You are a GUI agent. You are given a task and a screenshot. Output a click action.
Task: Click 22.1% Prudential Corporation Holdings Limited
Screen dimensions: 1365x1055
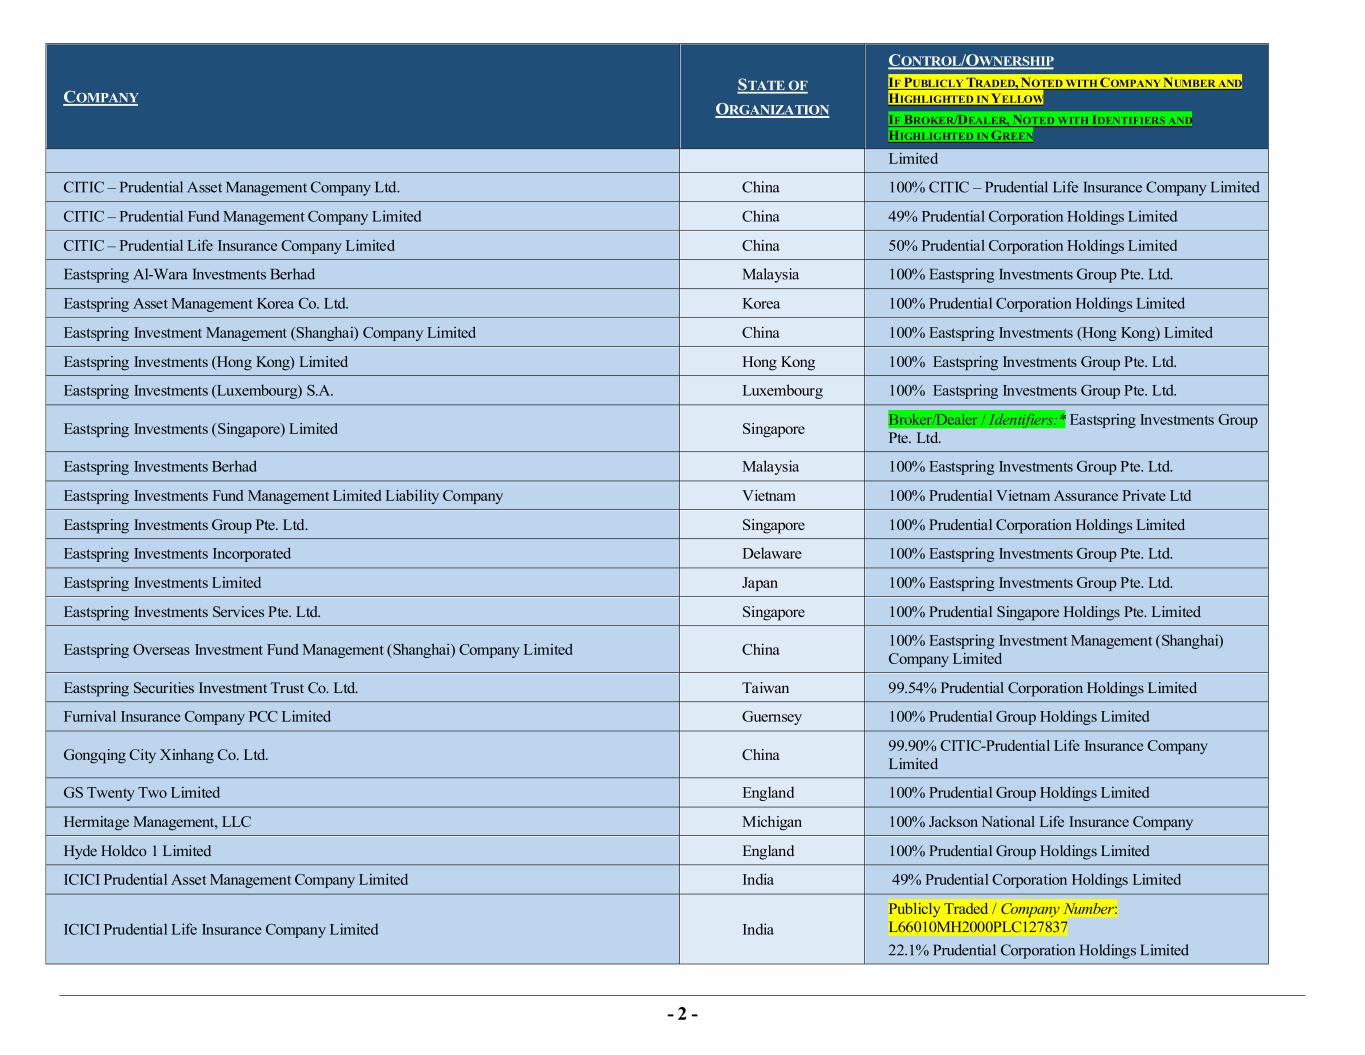coord(1038,950)
